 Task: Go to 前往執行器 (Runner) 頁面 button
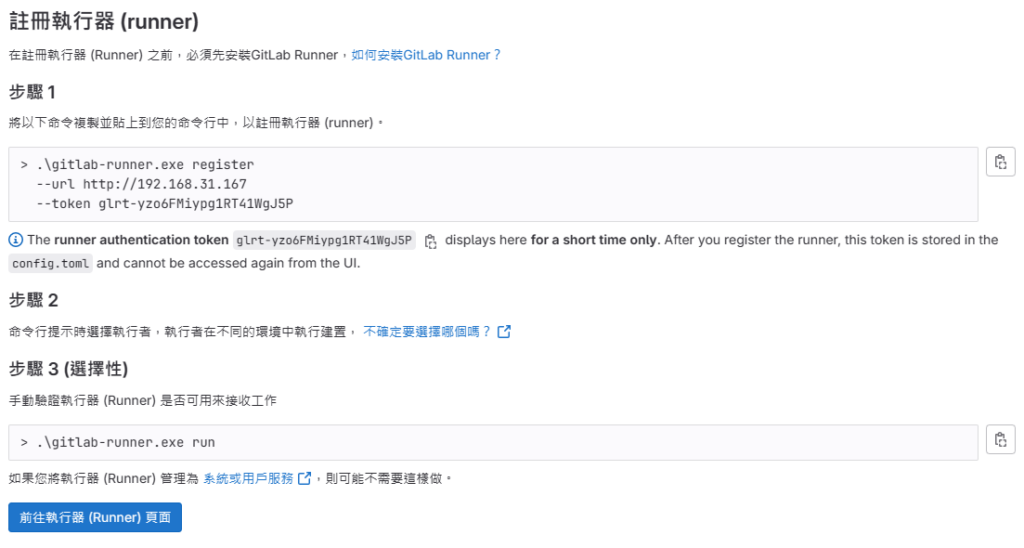click(x=95, y=517)
